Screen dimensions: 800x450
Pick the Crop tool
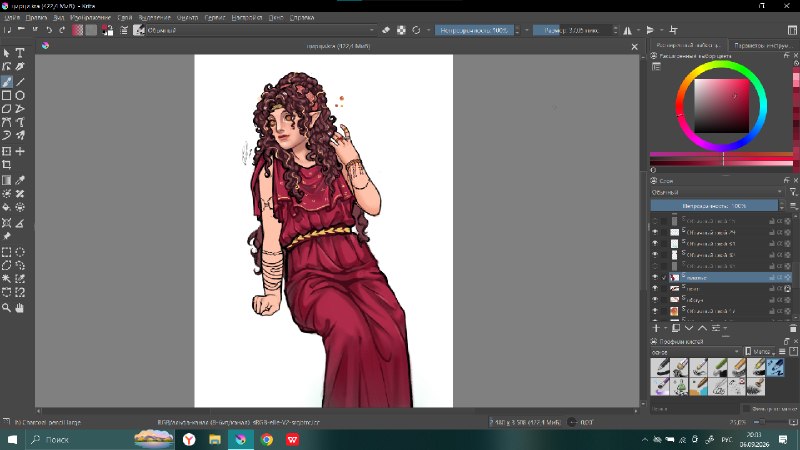pos(7,165)
